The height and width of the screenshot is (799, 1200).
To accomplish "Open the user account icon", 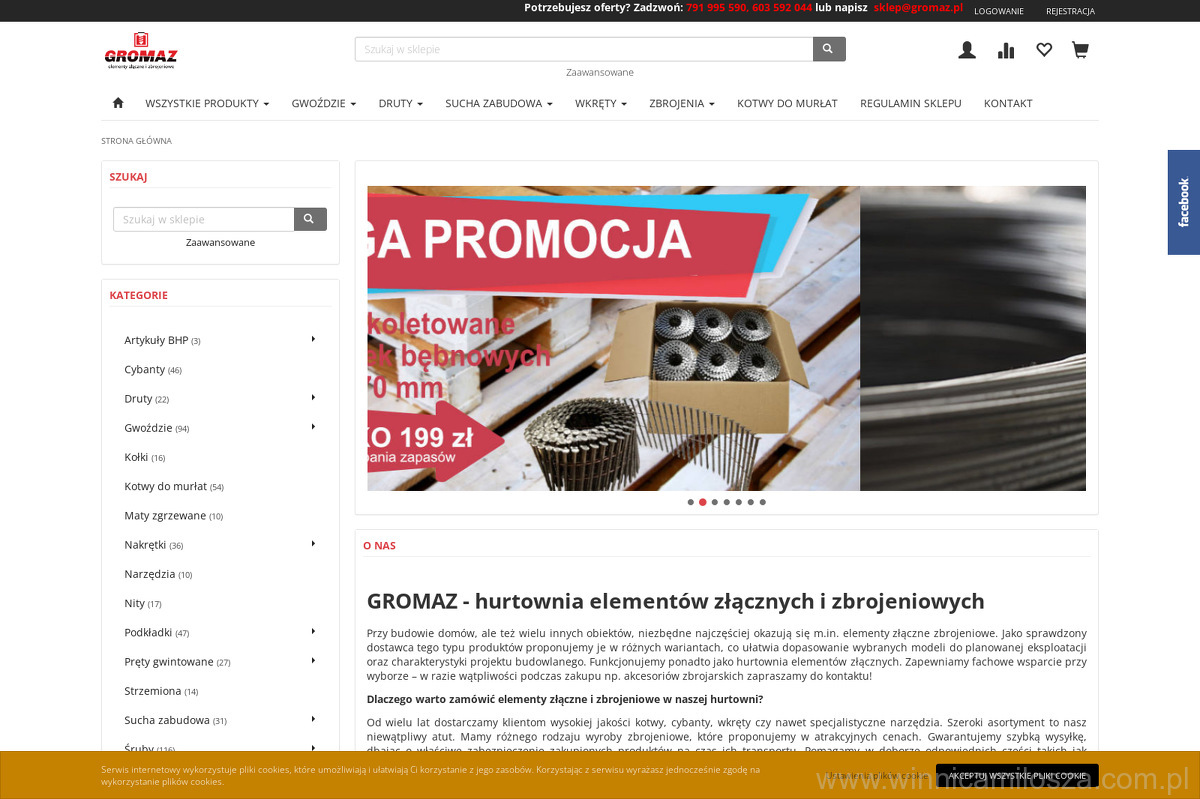I will click(x=966, y=50).
